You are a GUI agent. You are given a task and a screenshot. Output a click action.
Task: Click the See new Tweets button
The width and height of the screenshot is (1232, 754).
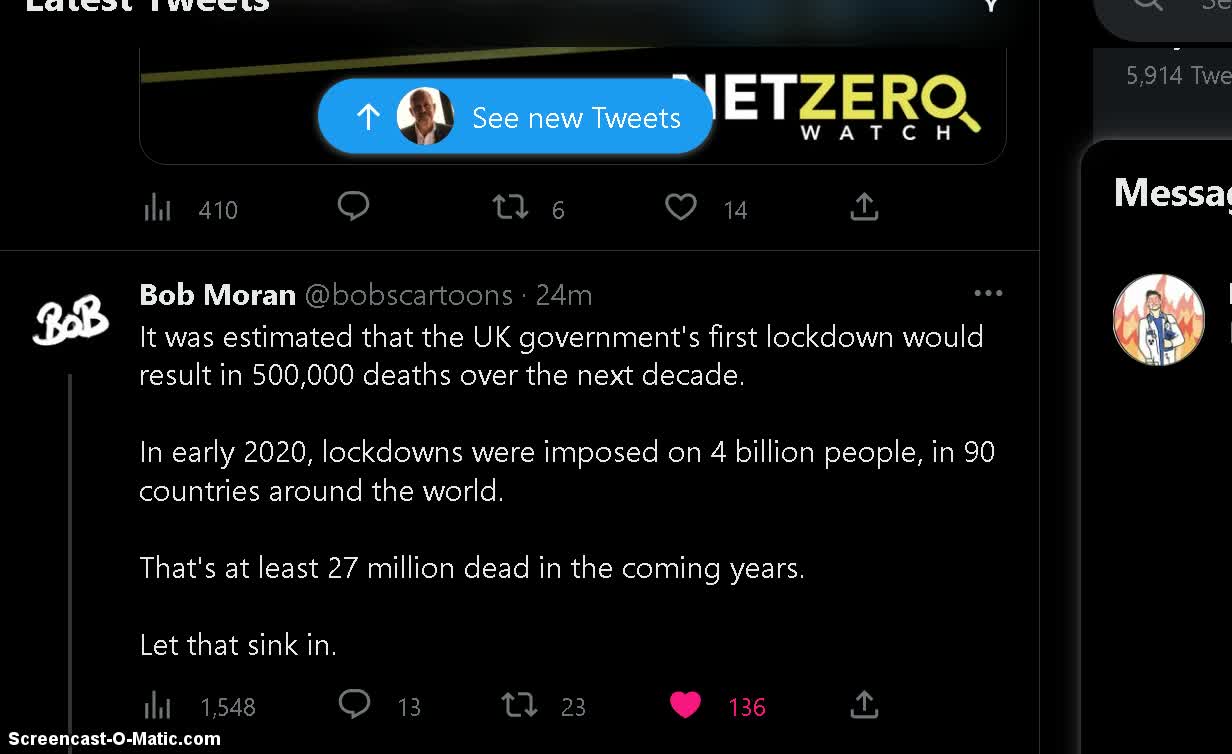point(515,117)
